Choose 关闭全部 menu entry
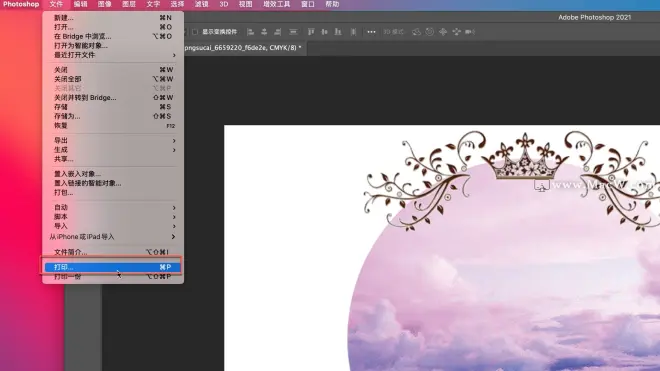This screenshot has height=371, width=660. pyautogui.click(x=113, y=79)
